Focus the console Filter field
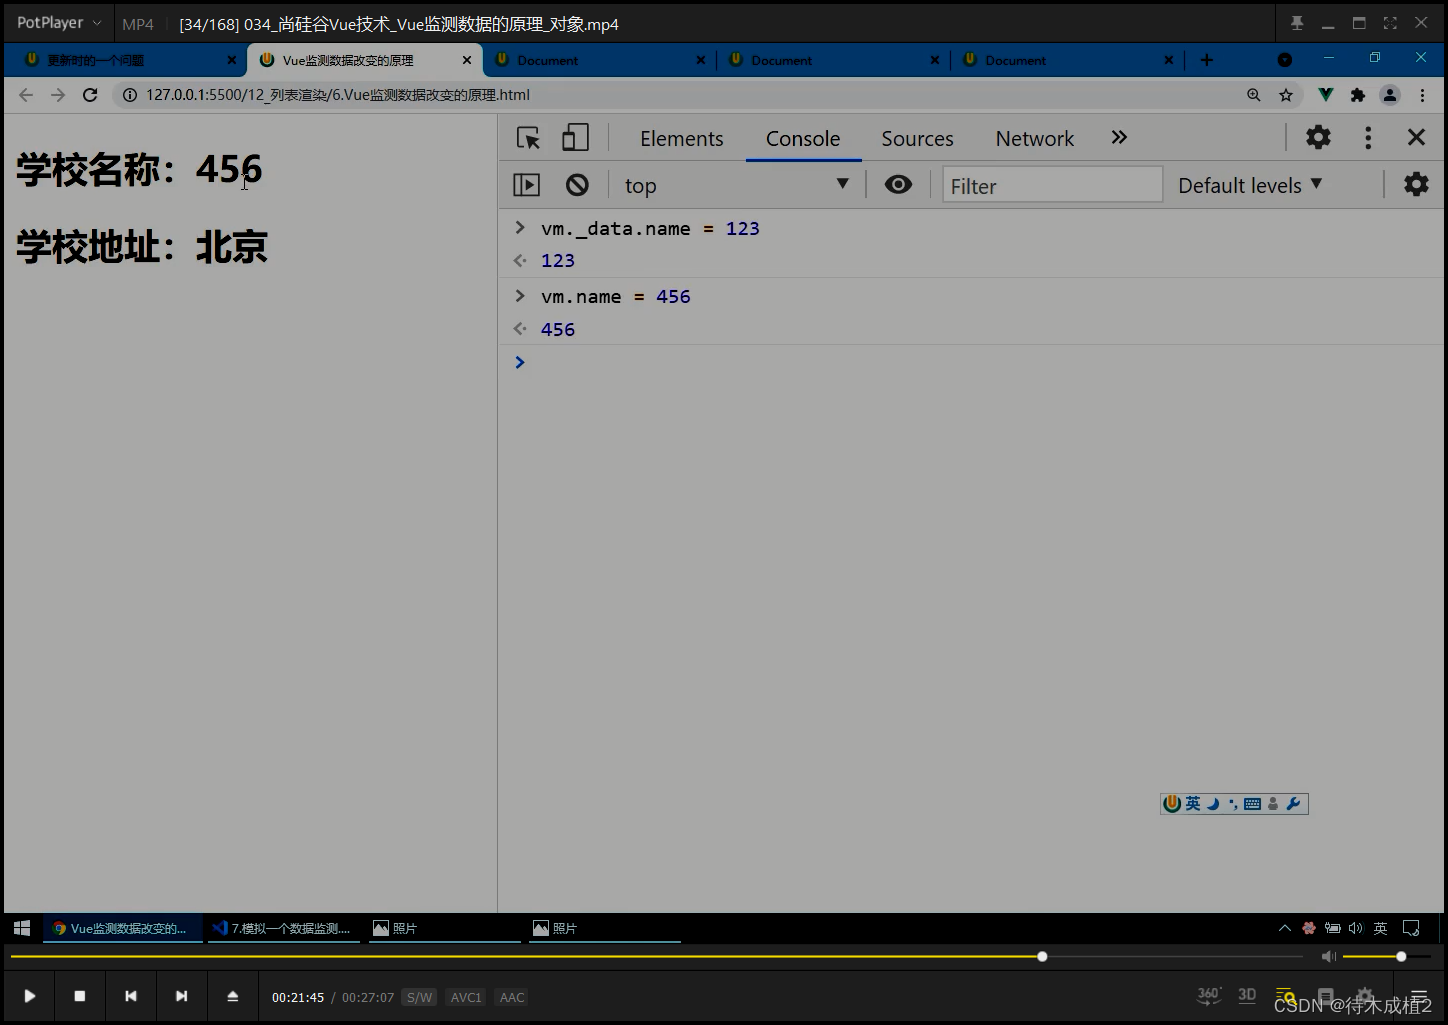The image size is (1448, 1025). coord(1052,185)
